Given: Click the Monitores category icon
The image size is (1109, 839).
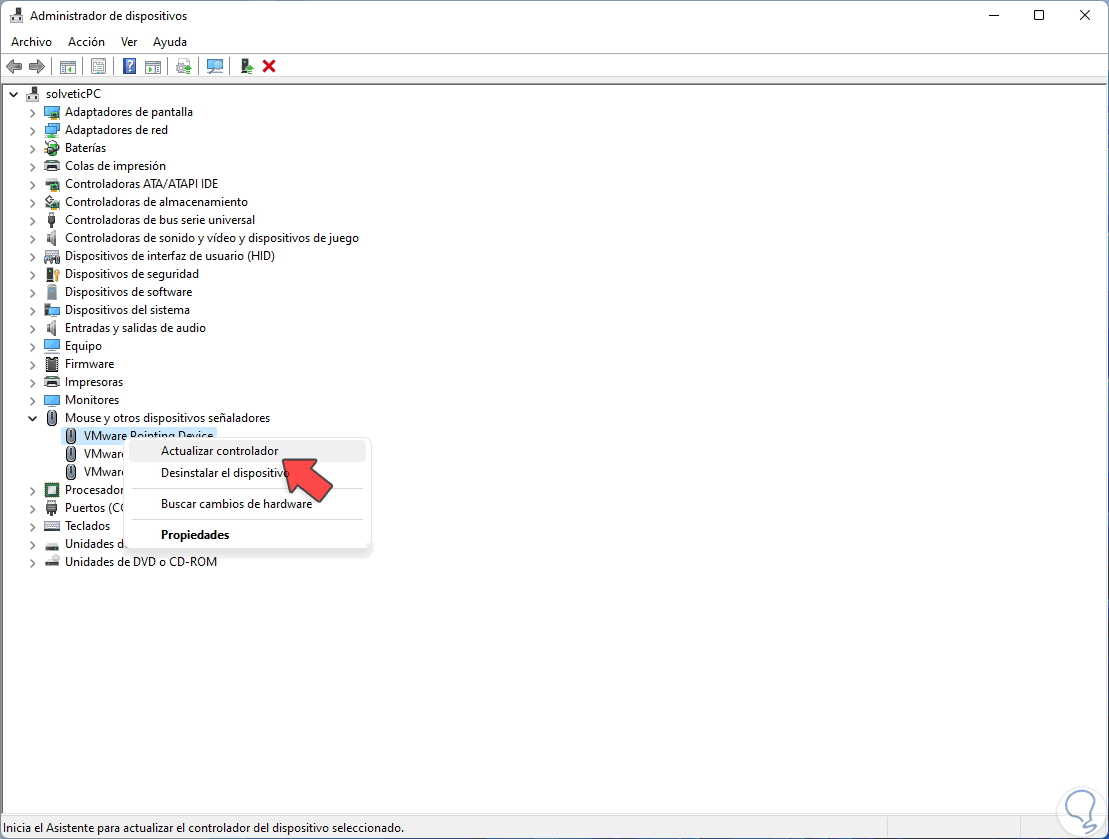Looking at the screenshot, I should [x=52, y=400].
